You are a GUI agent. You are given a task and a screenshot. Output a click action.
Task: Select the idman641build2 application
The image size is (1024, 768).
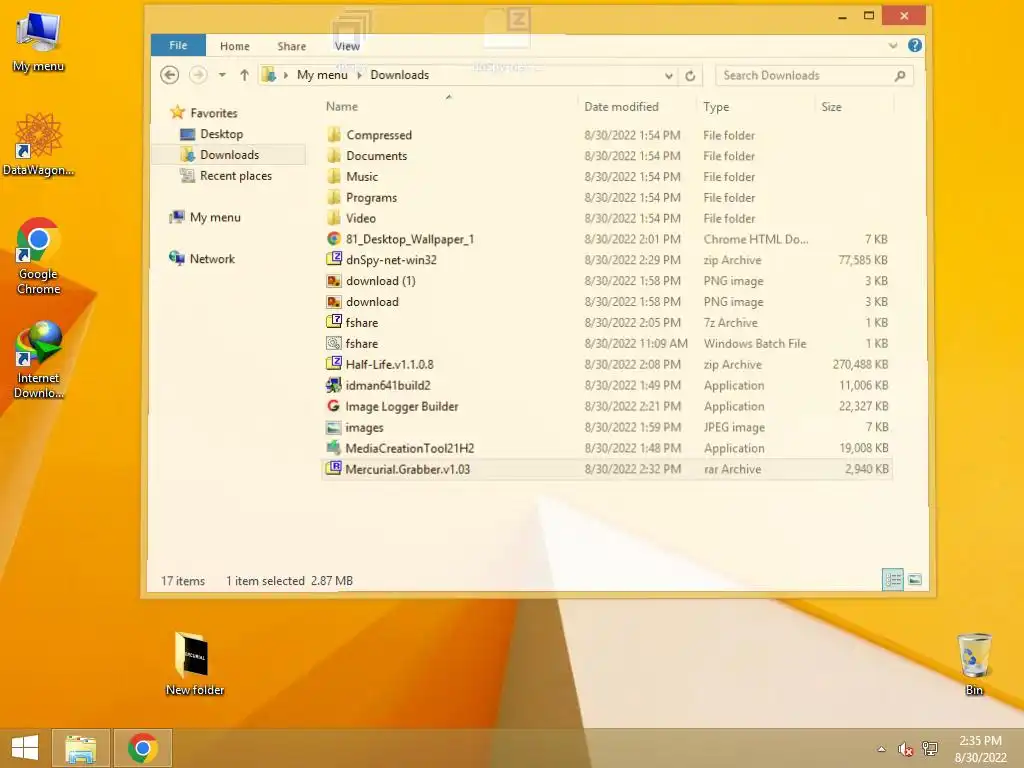(x=607, y=385)
